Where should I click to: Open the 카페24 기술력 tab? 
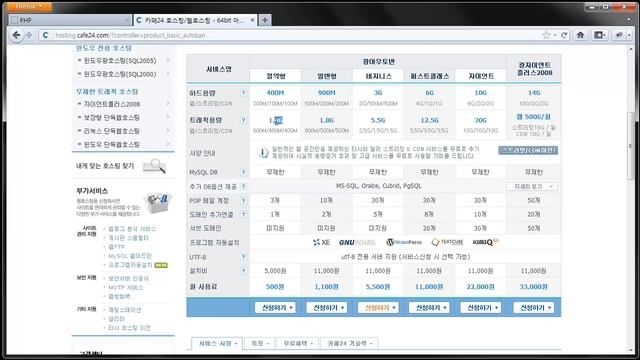pyautogui.click(x=349, y=344)
